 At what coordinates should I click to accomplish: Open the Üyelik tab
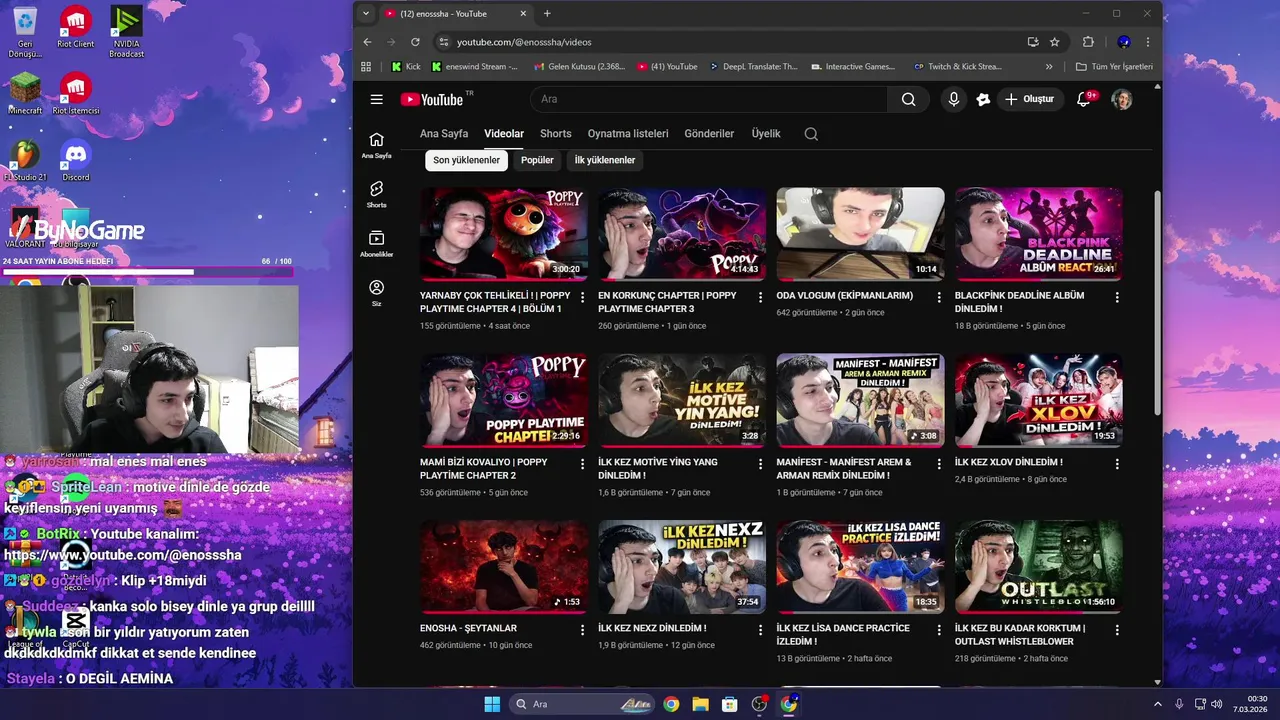point(766,134)
